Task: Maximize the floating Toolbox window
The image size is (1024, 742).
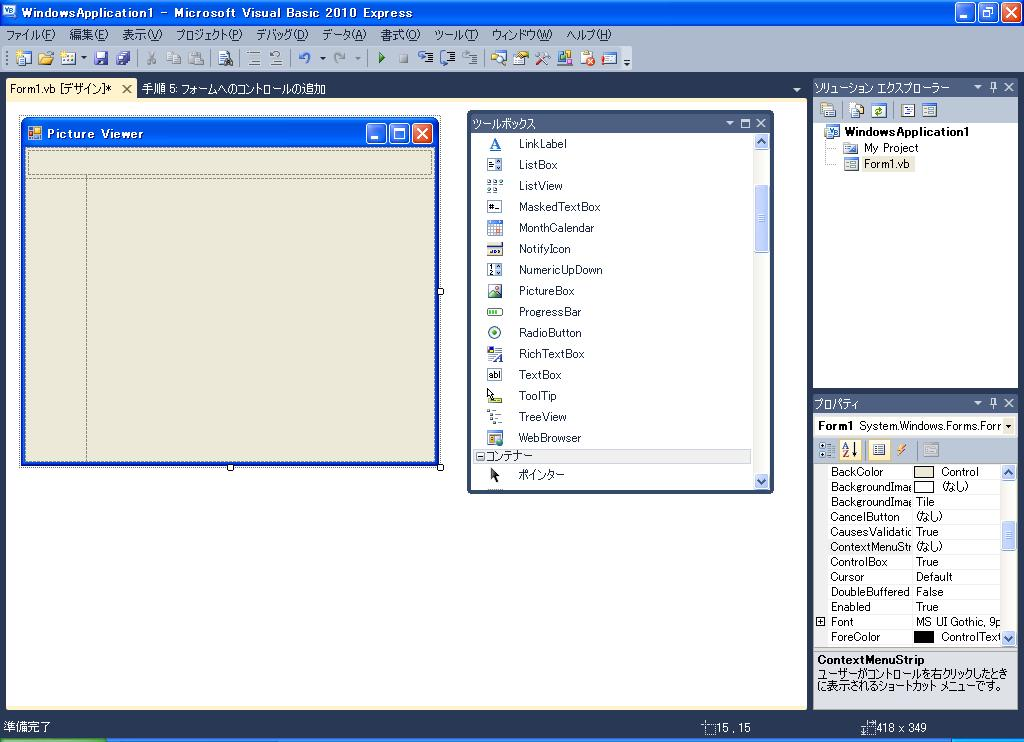Action: tap(745, 123)
